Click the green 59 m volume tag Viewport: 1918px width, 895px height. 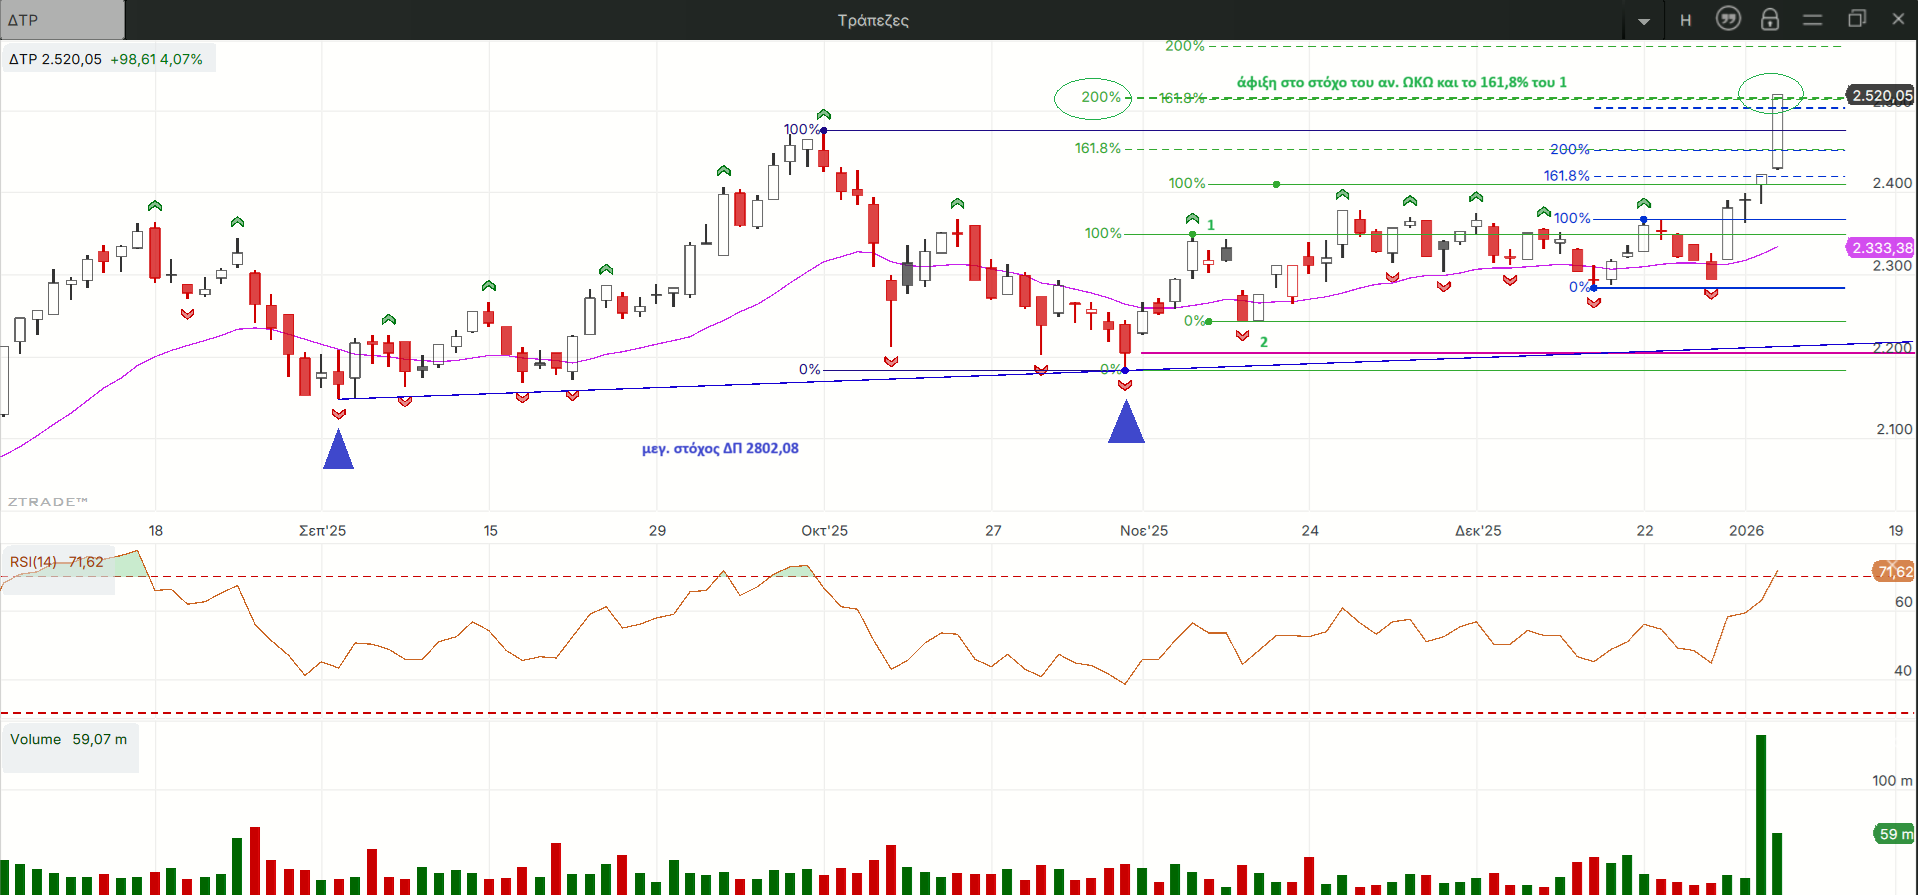pyautogui.click(x=1893, y=834)
